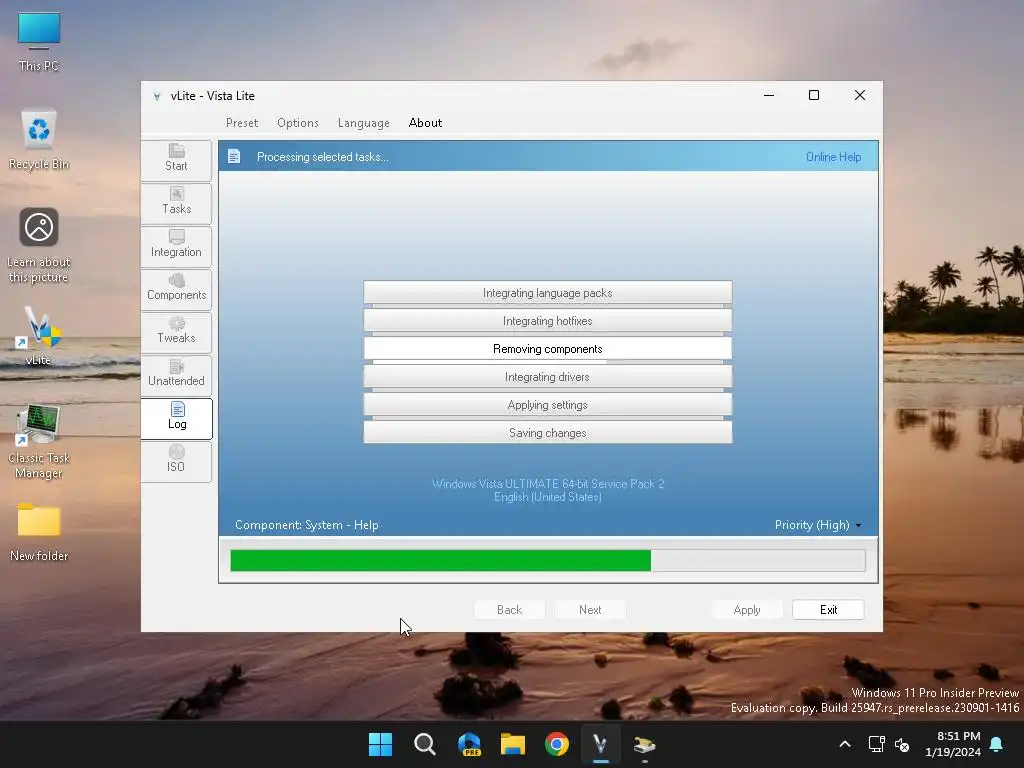Open the Preset menu
1024x768 pixels.
pyautogui.click(x=242, y=123)
